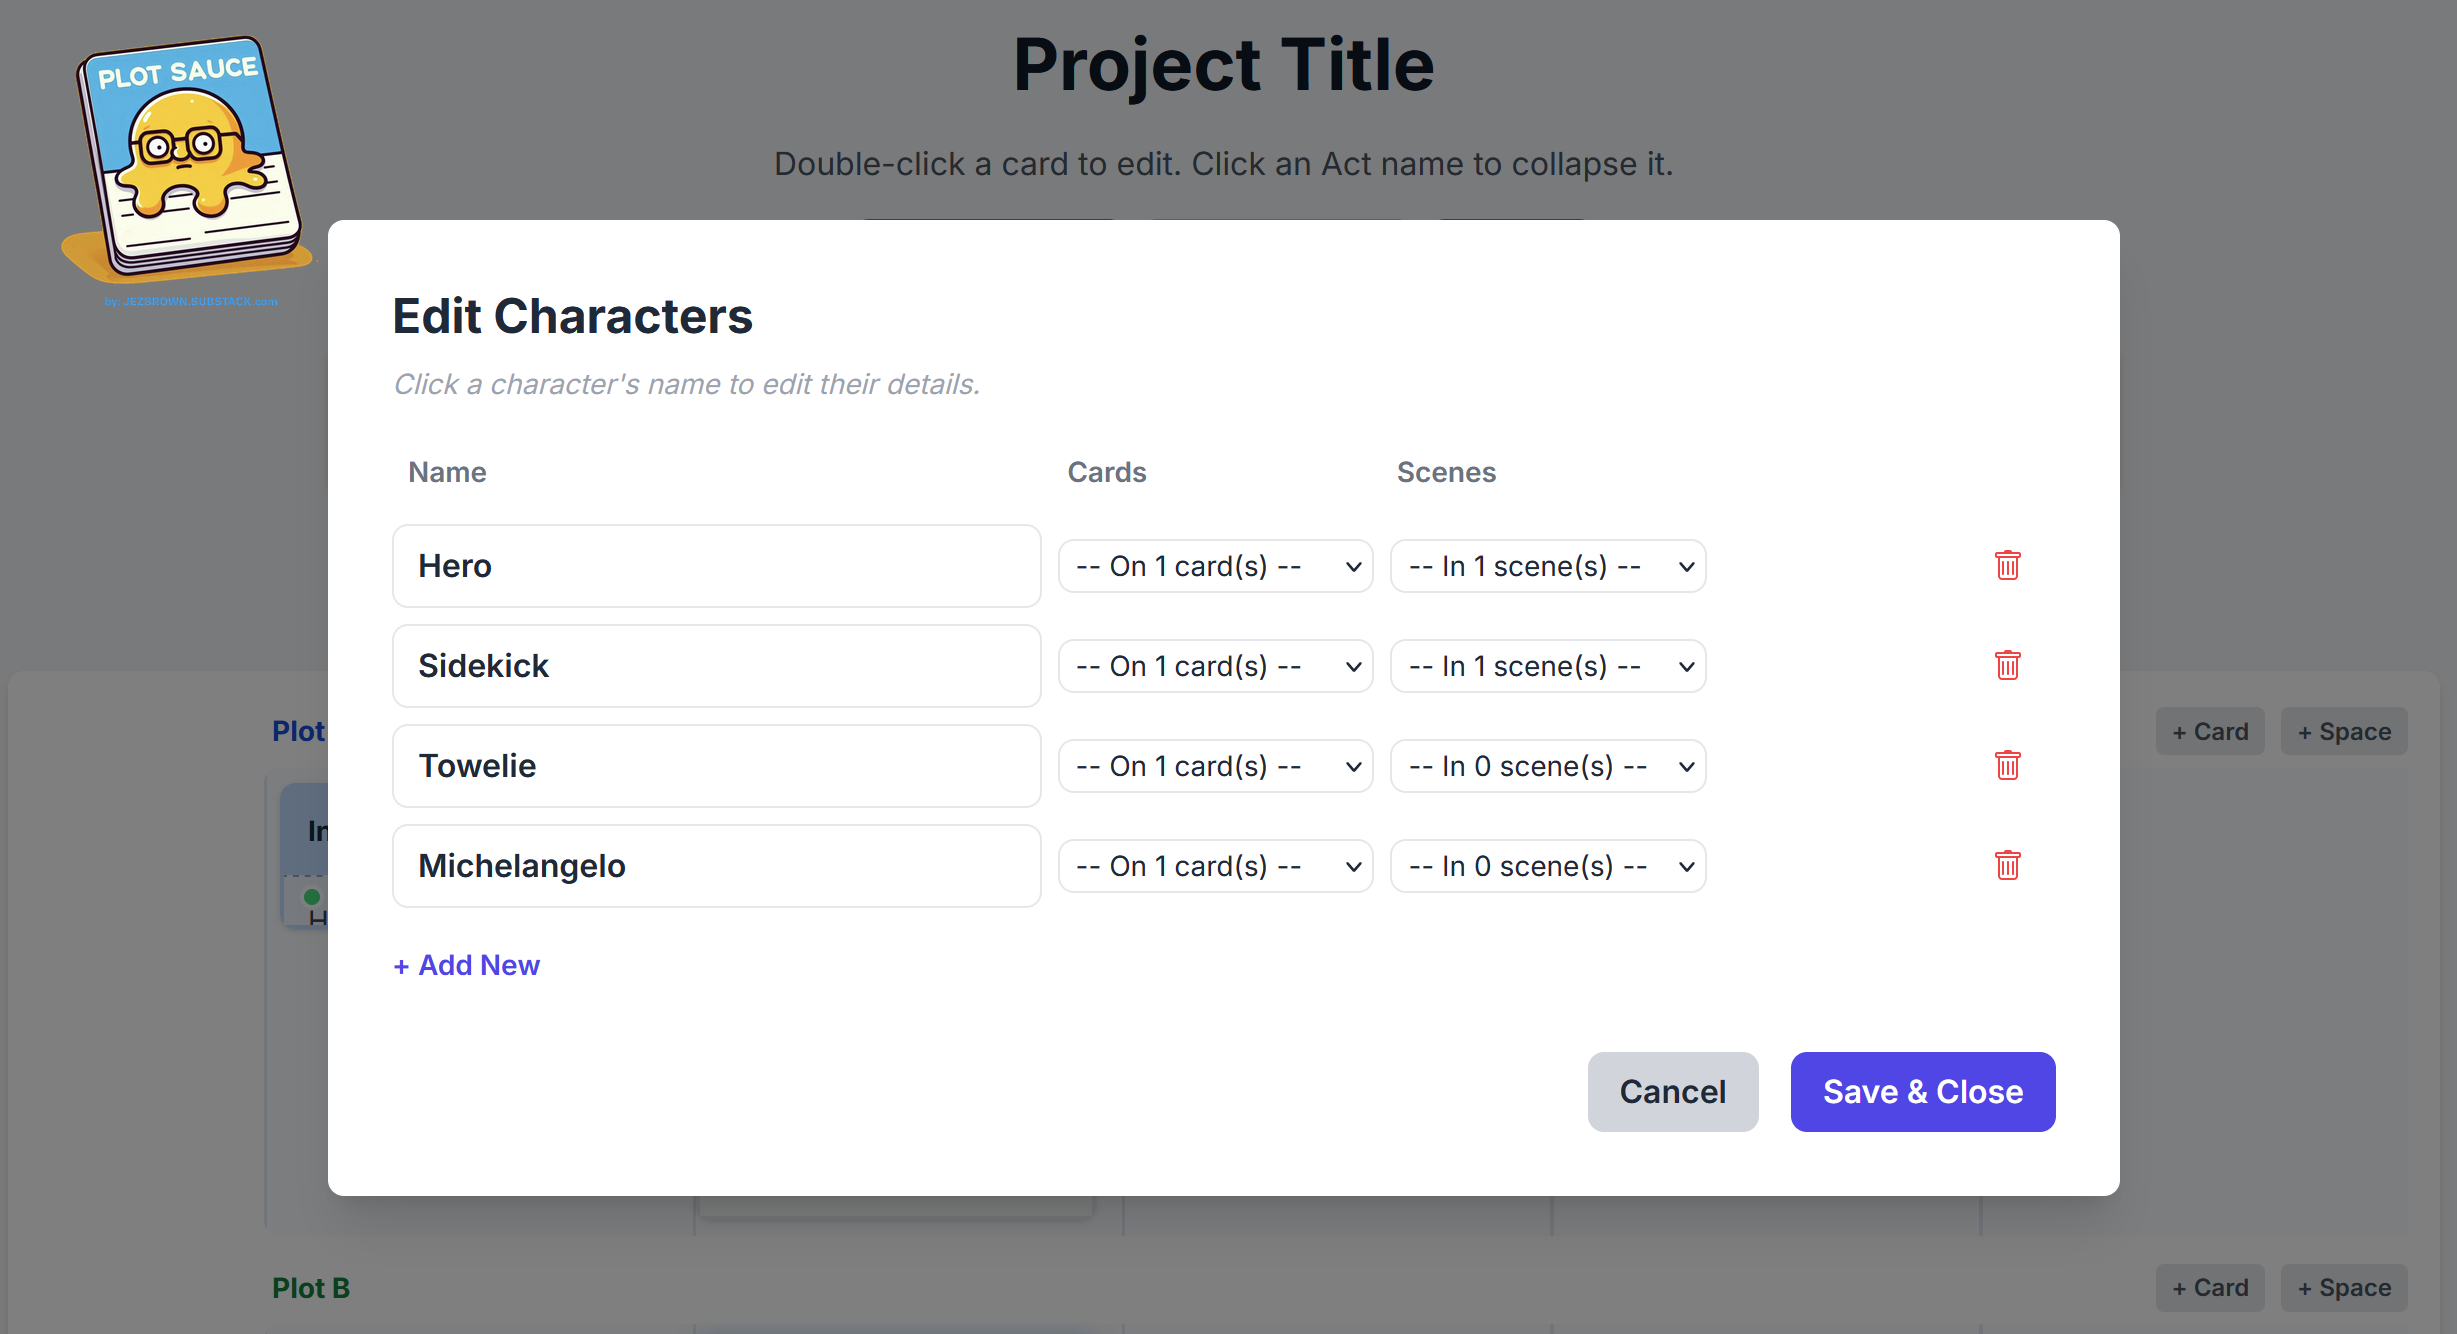Screen dimensions: 2457x1334
Task: Open Hero's cards dropdown
Action: [x=1215, y=566]
